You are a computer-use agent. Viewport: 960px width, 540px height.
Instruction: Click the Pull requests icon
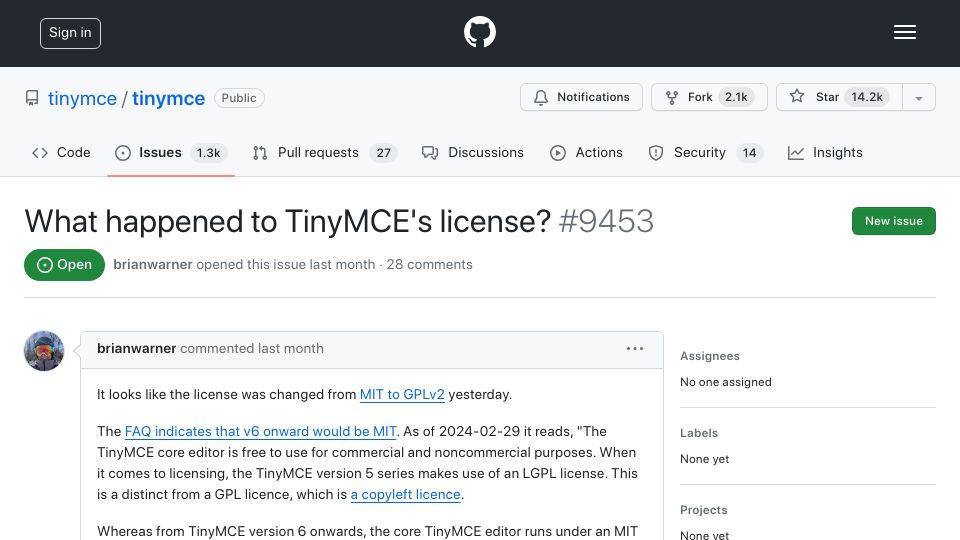(260, 152)
